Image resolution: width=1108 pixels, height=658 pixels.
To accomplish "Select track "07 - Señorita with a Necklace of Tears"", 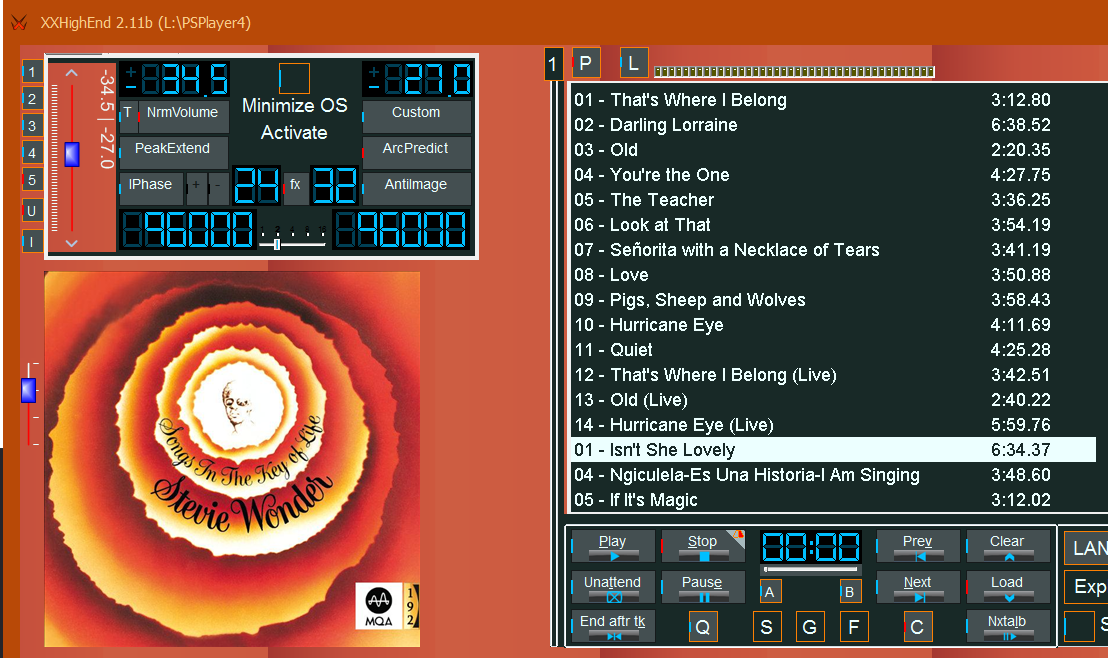I will point(834,249).
